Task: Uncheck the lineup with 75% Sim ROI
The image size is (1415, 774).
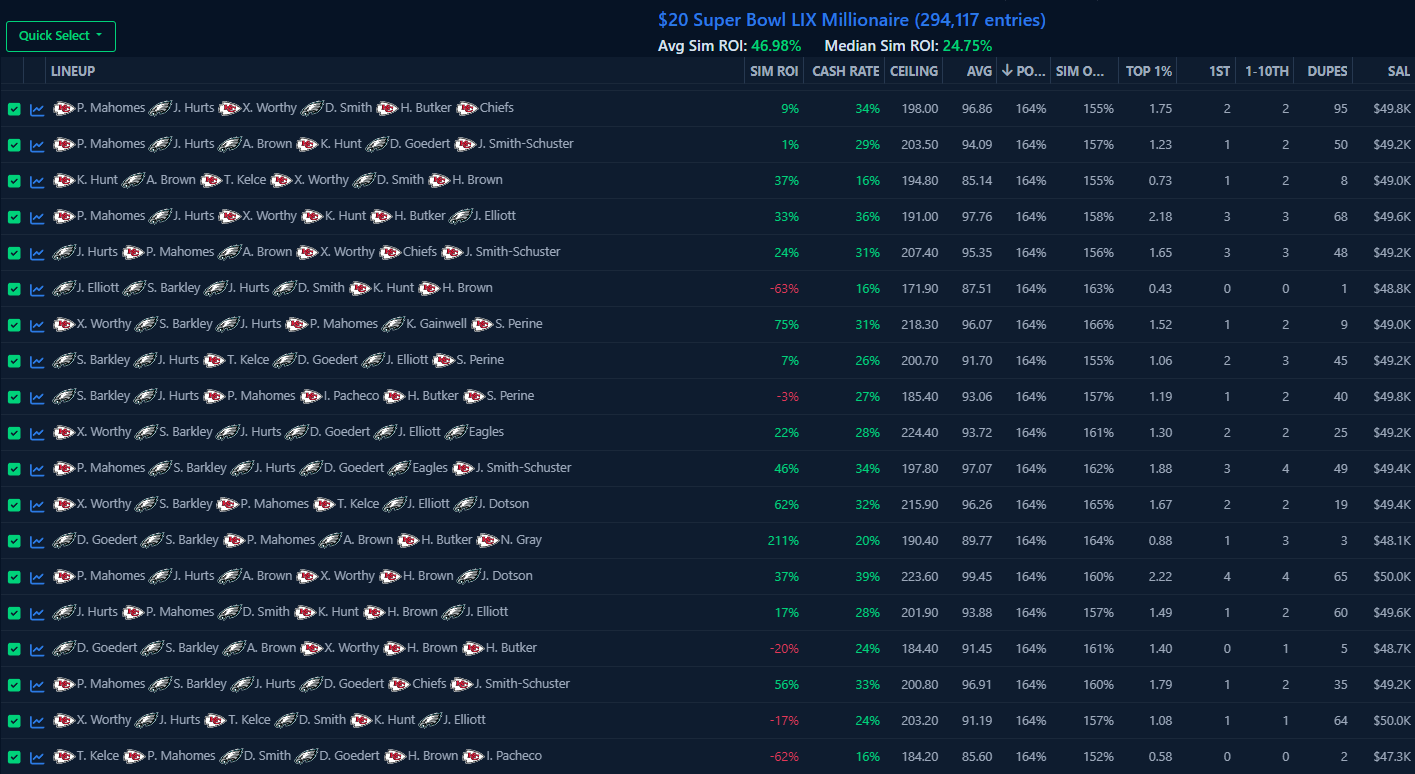Action: point(14,325)
